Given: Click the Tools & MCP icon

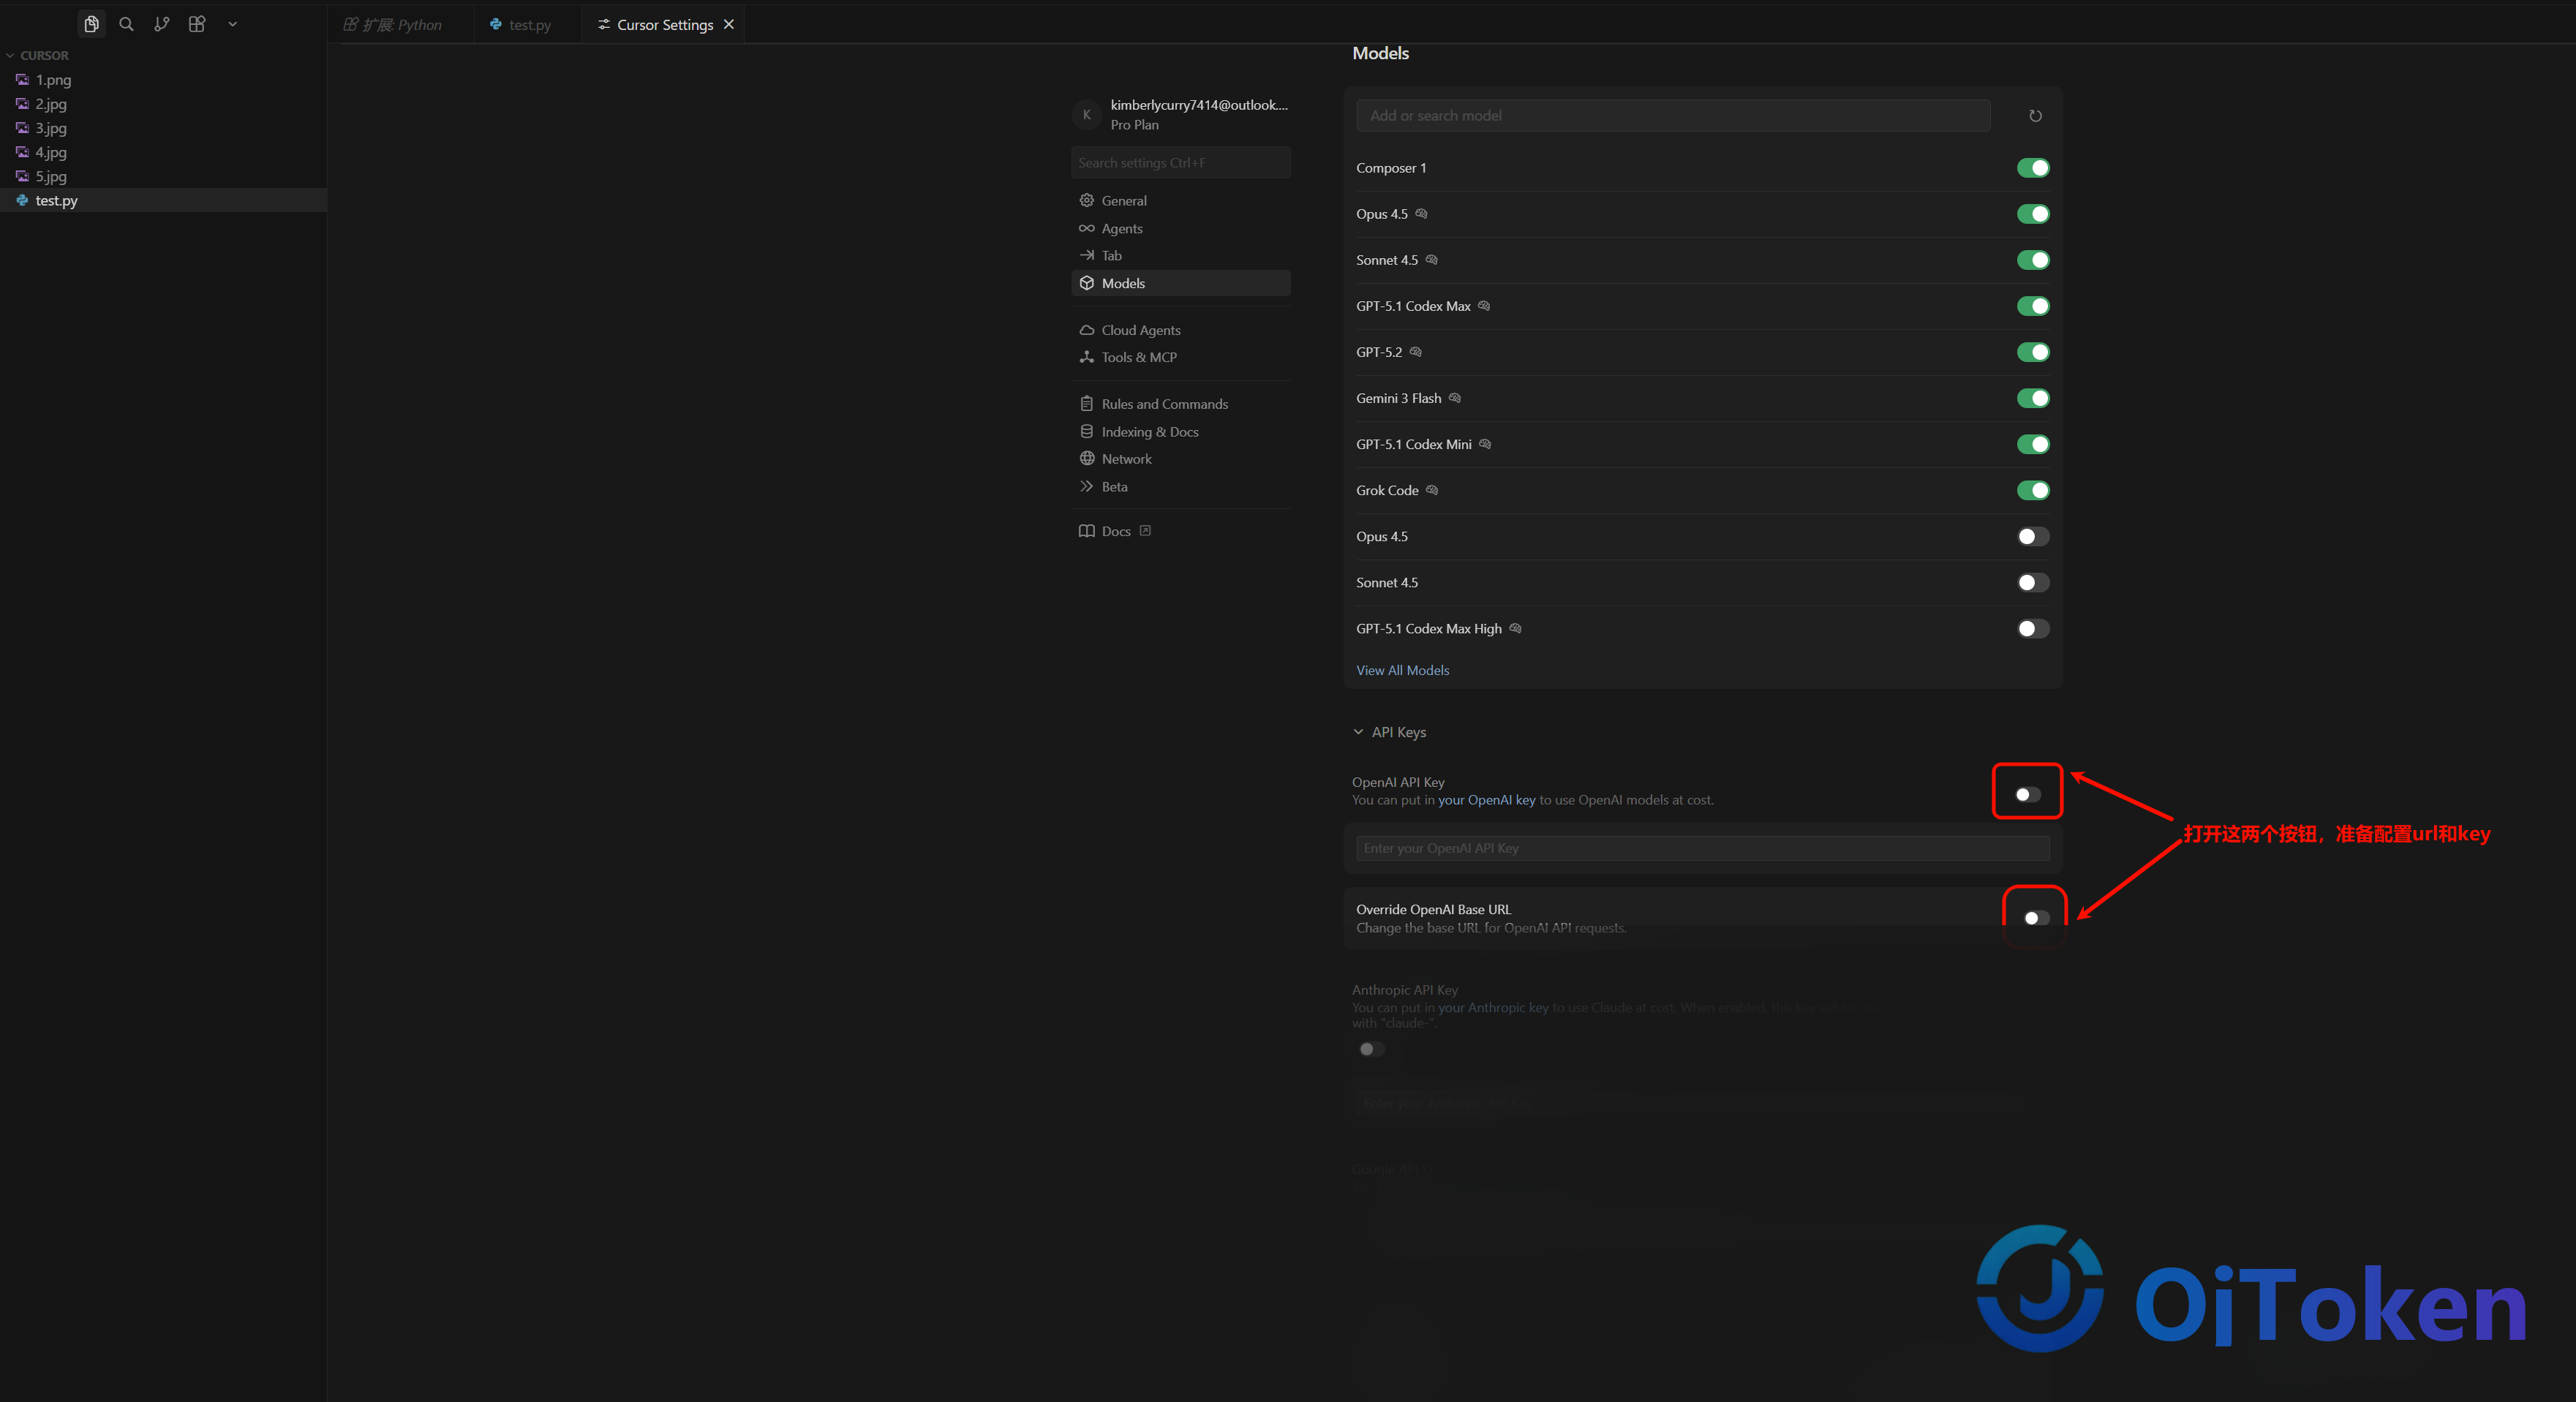Looking at the screenshot, I should 1086,357.
